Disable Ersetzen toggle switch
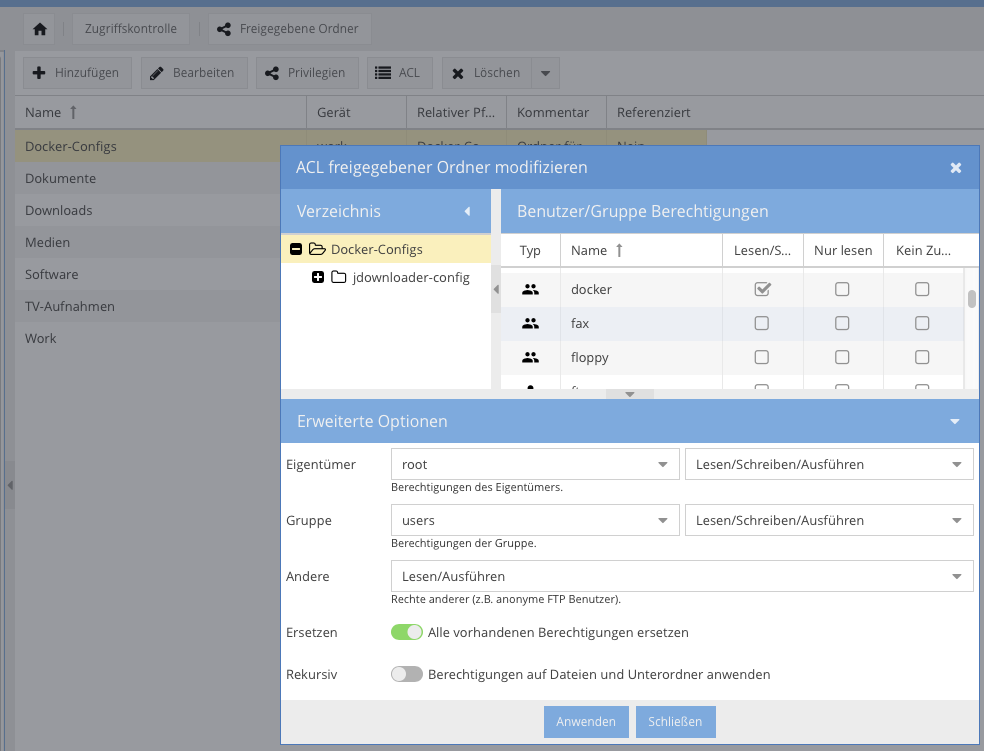The height and width of the screenshot is (751, 984). pos(407,632)
